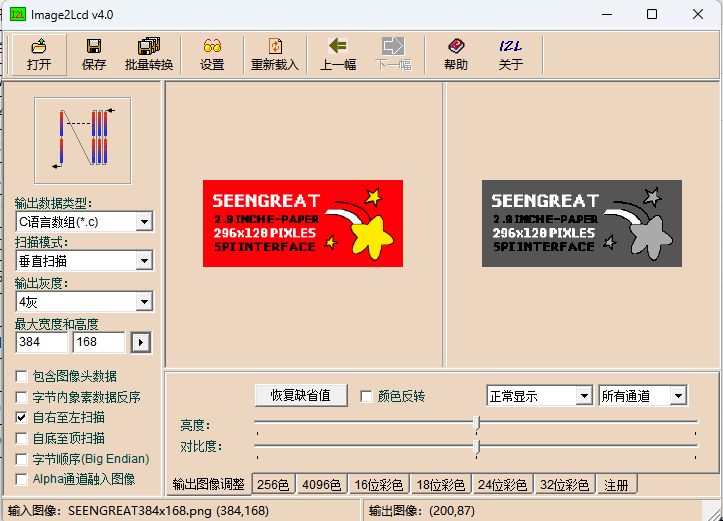This screenshot has width=723, height=521.
Task: Go to previous image with 上一幅
Action: tap(338, 54)
